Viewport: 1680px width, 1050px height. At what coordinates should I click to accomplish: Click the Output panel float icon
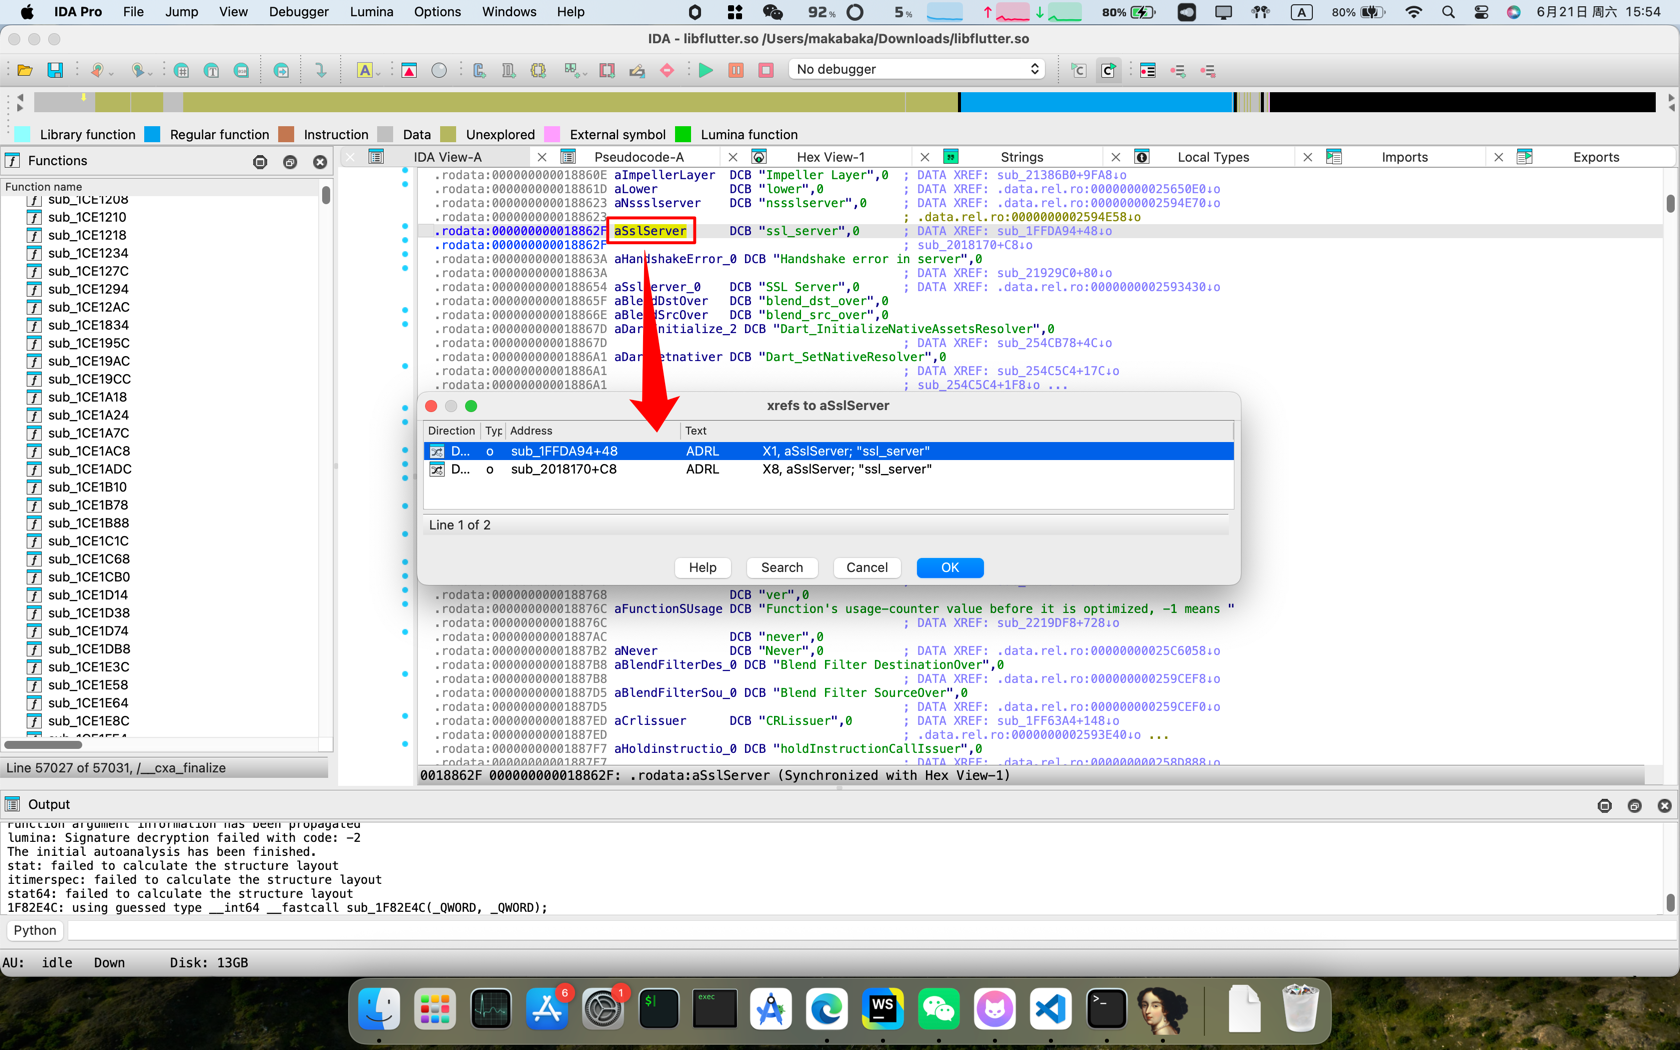[1634, 805]
